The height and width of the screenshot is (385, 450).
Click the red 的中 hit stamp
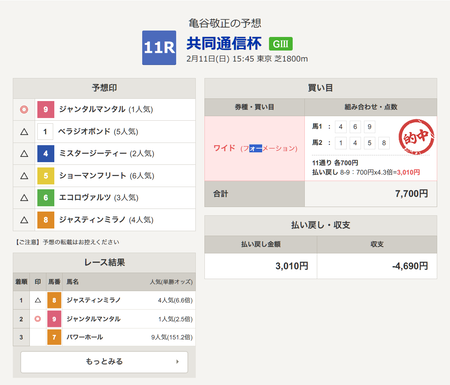click(x=416, y=137)
